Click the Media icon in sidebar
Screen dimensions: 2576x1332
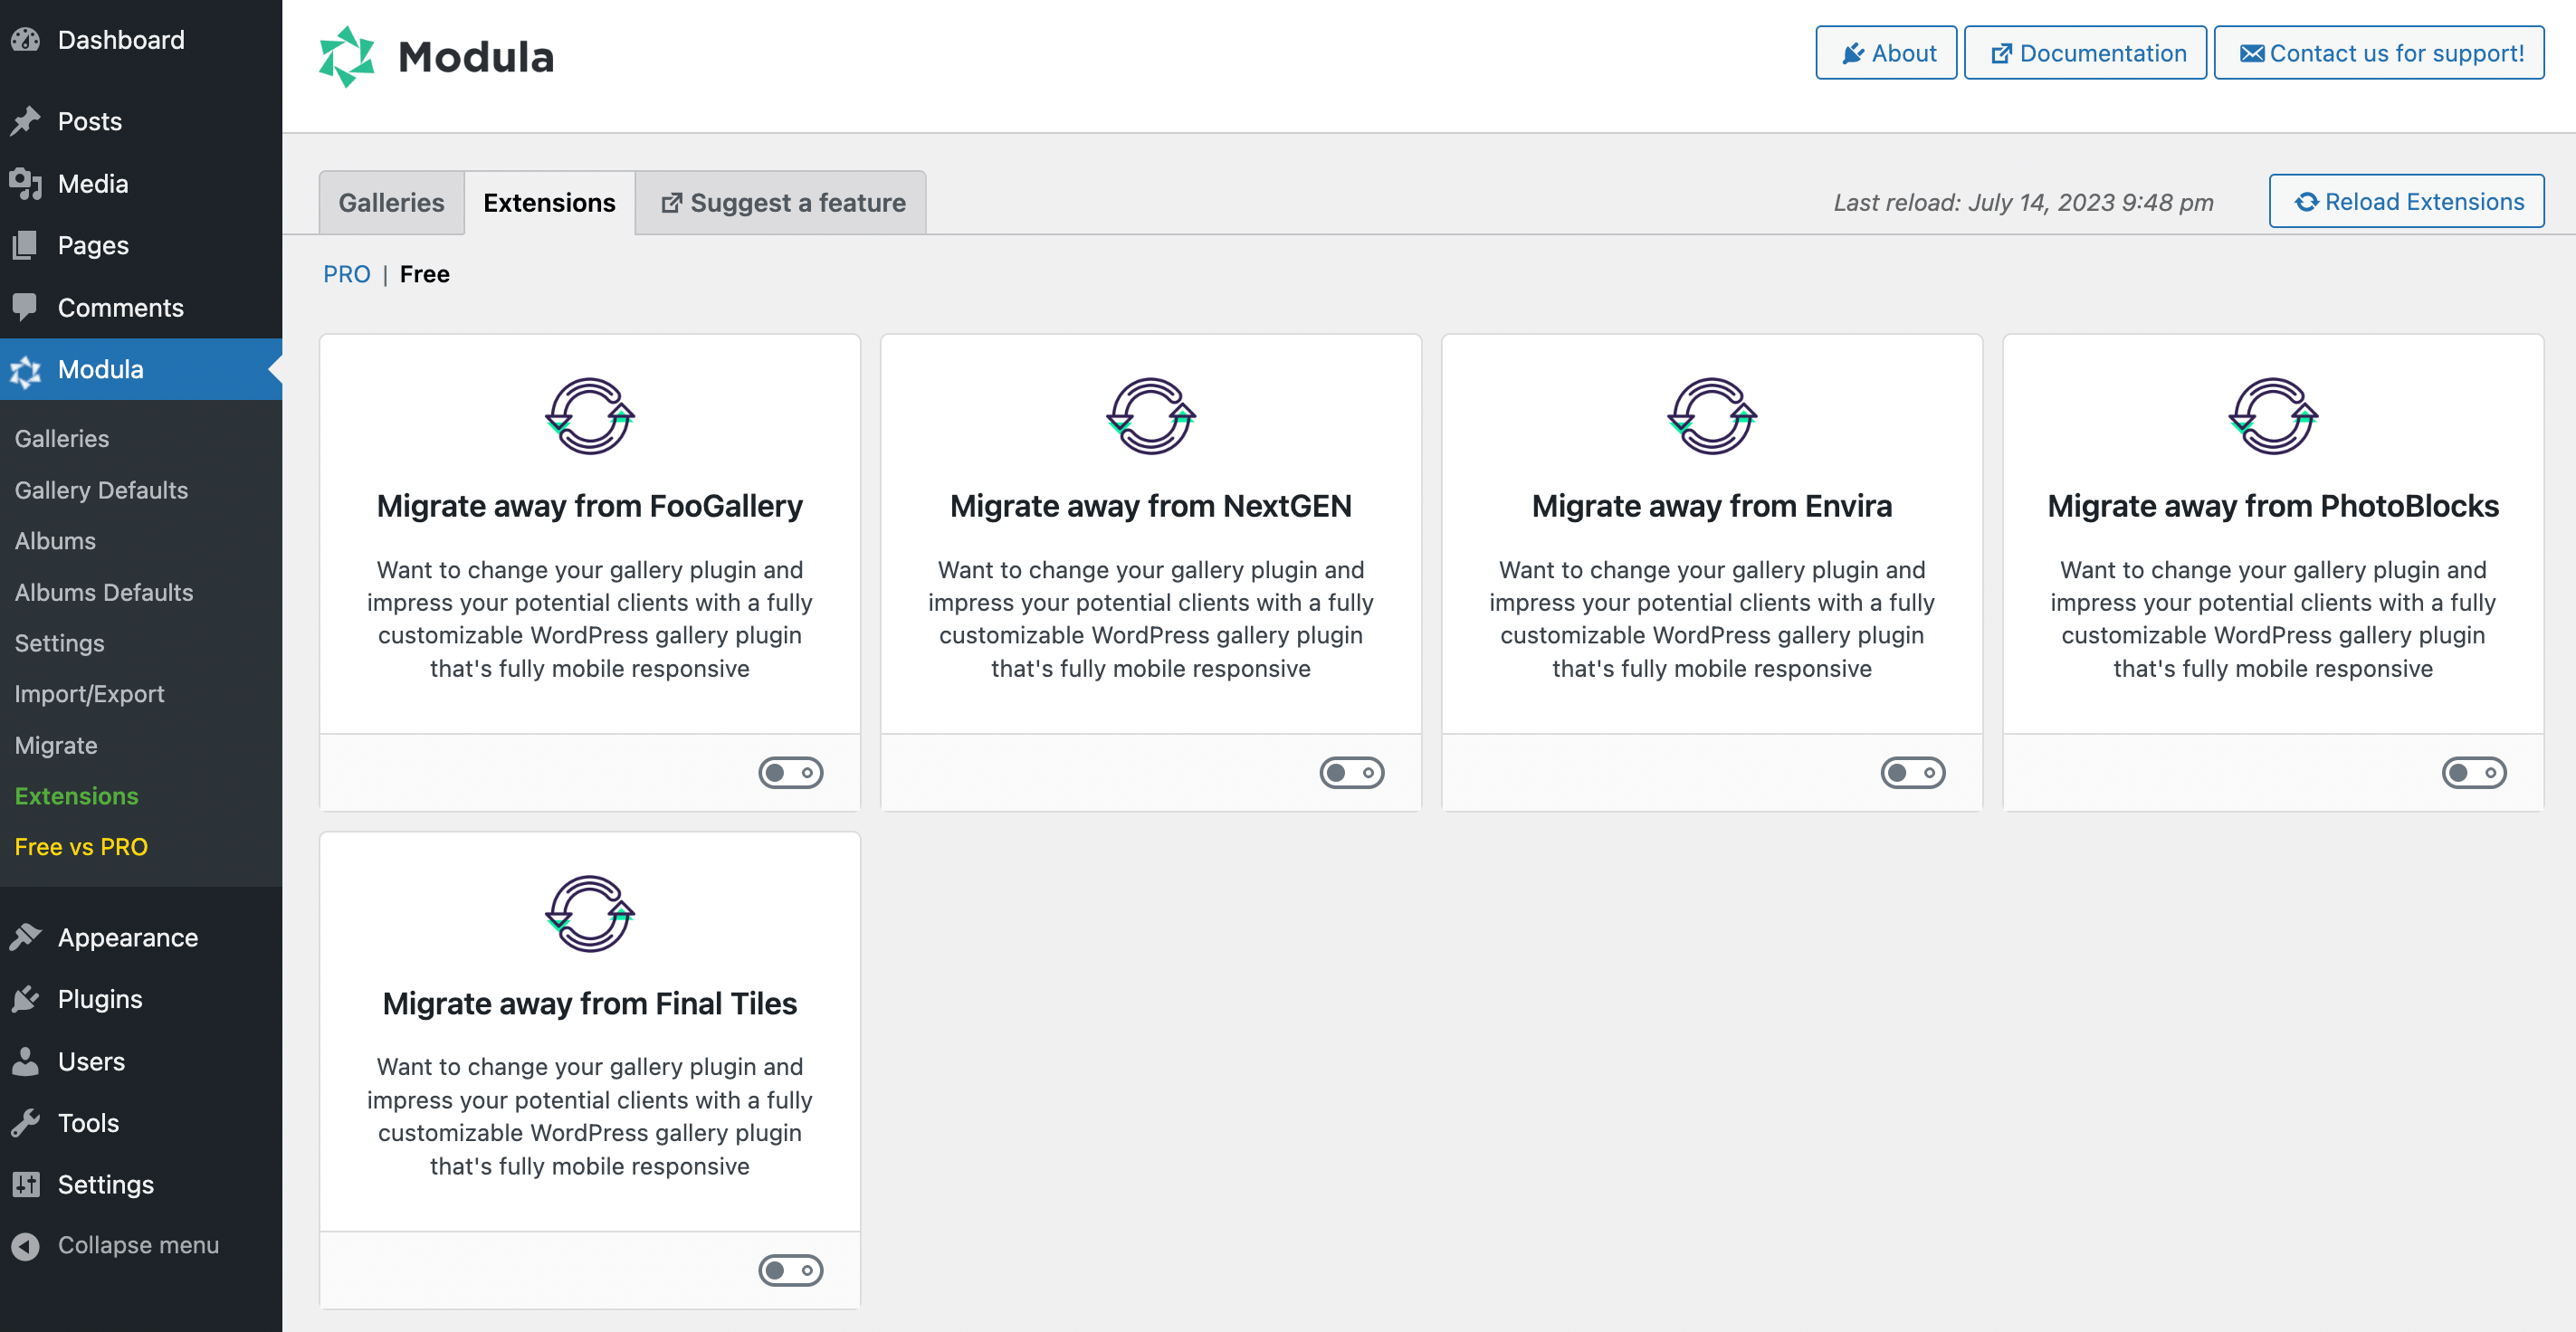point(26,184)
